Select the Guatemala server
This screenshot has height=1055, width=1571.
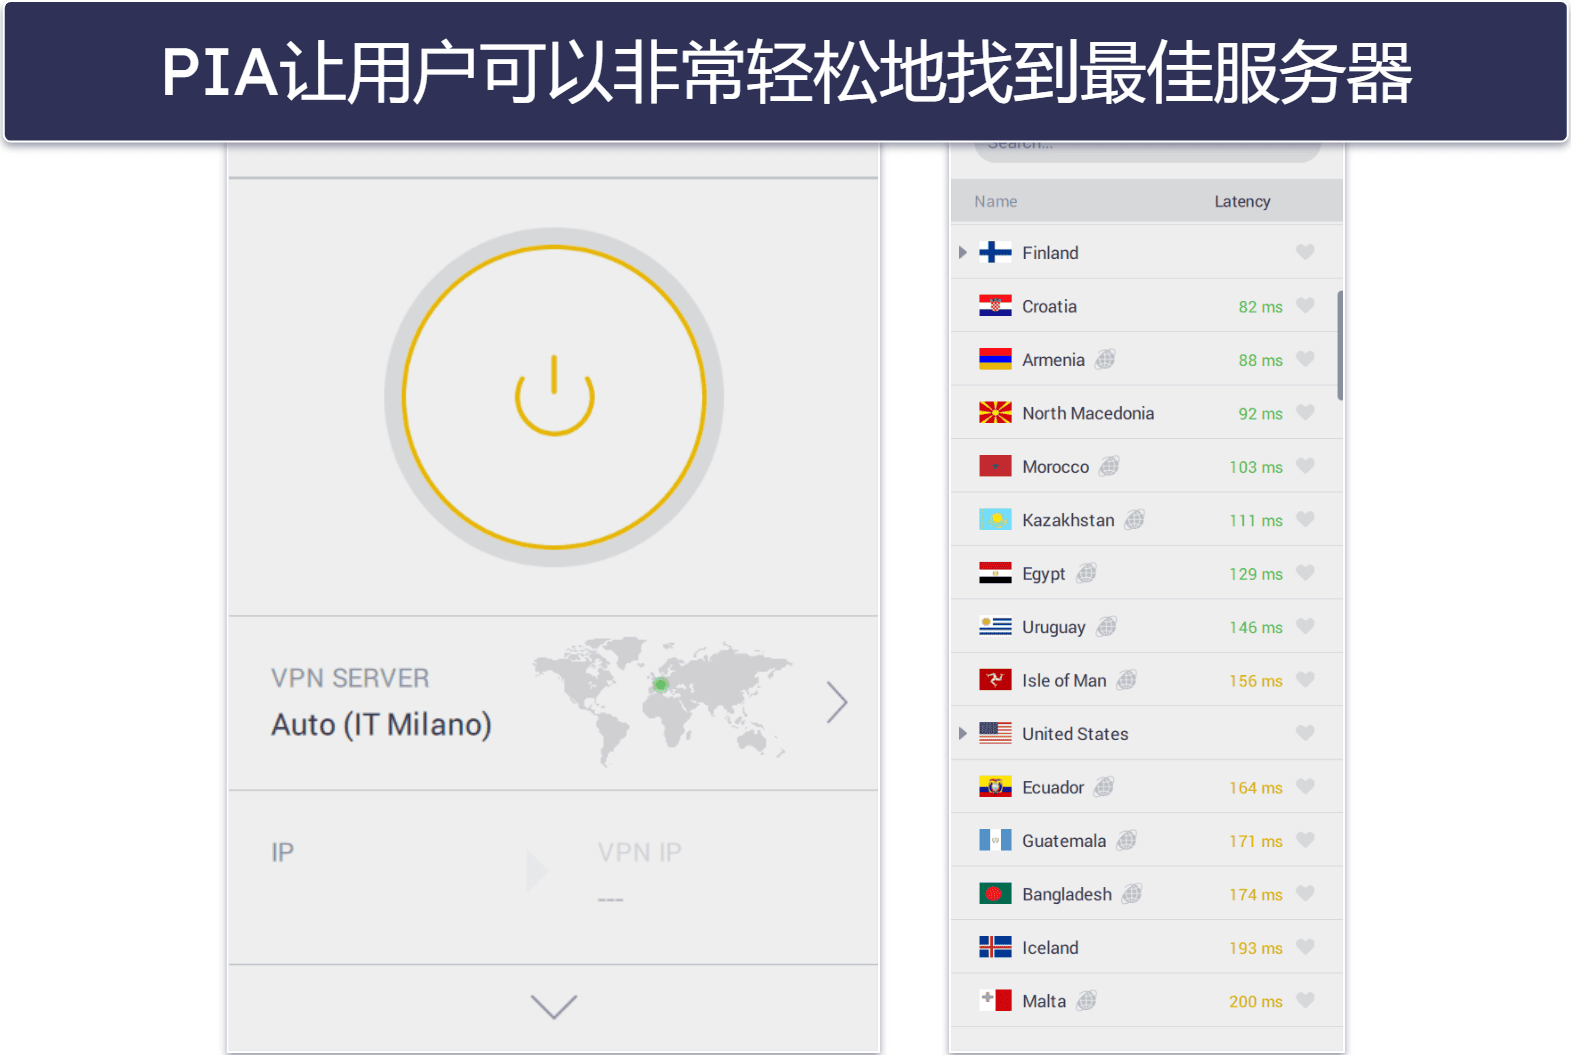coord(1146,840)
